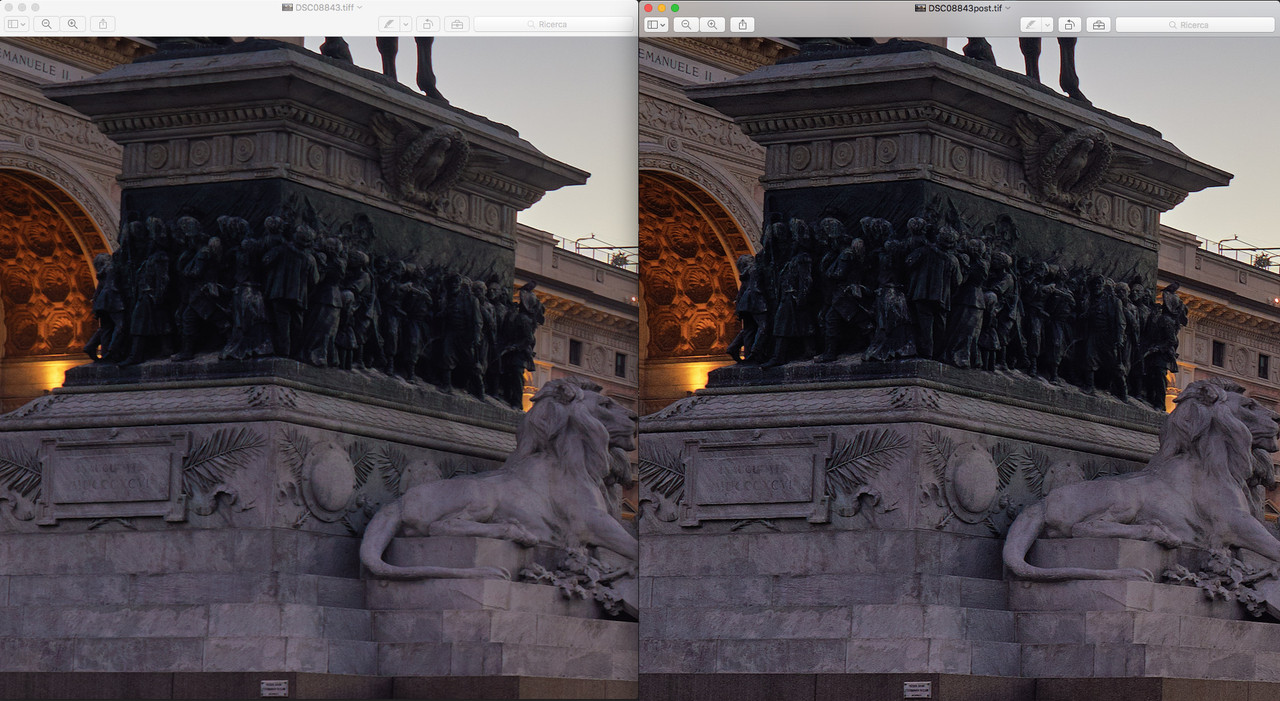Zoom in on DSC08843post.tif window

[712, 24]
